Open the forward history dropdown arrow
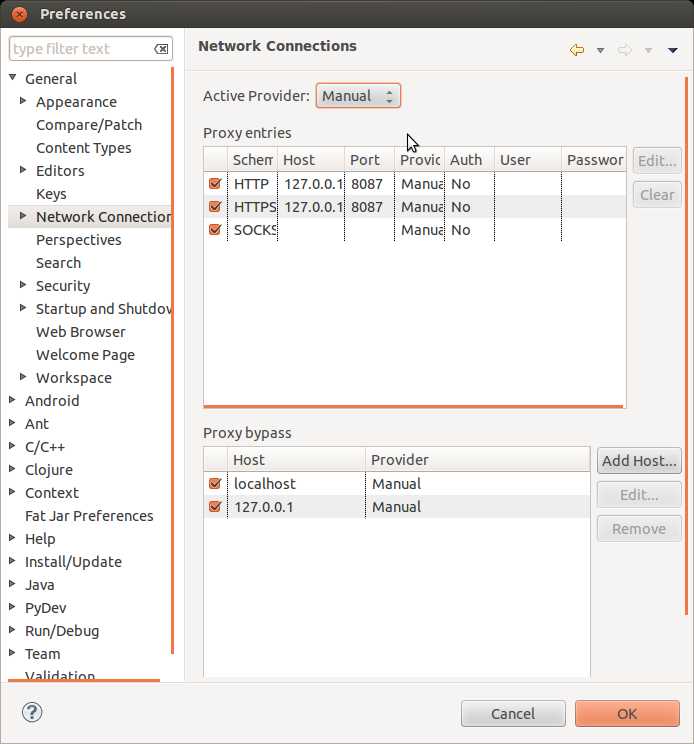694x744 pixels. (x=648, y=50)
